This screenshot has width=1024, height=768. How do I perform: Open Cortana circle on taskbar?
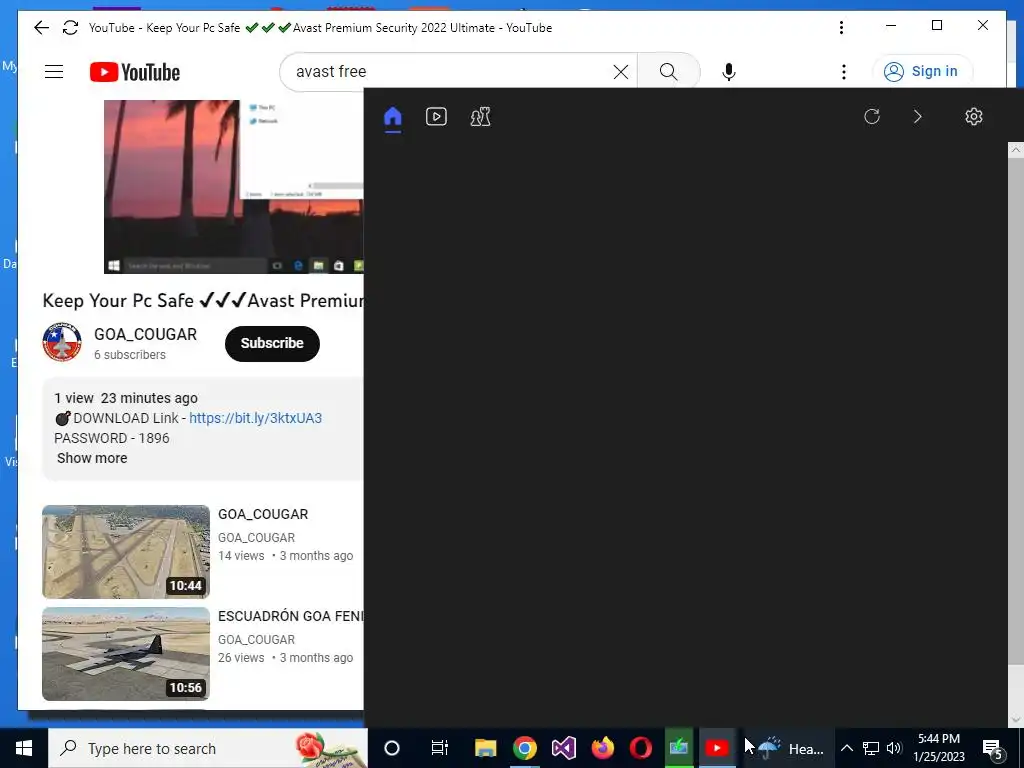[392, 748]
